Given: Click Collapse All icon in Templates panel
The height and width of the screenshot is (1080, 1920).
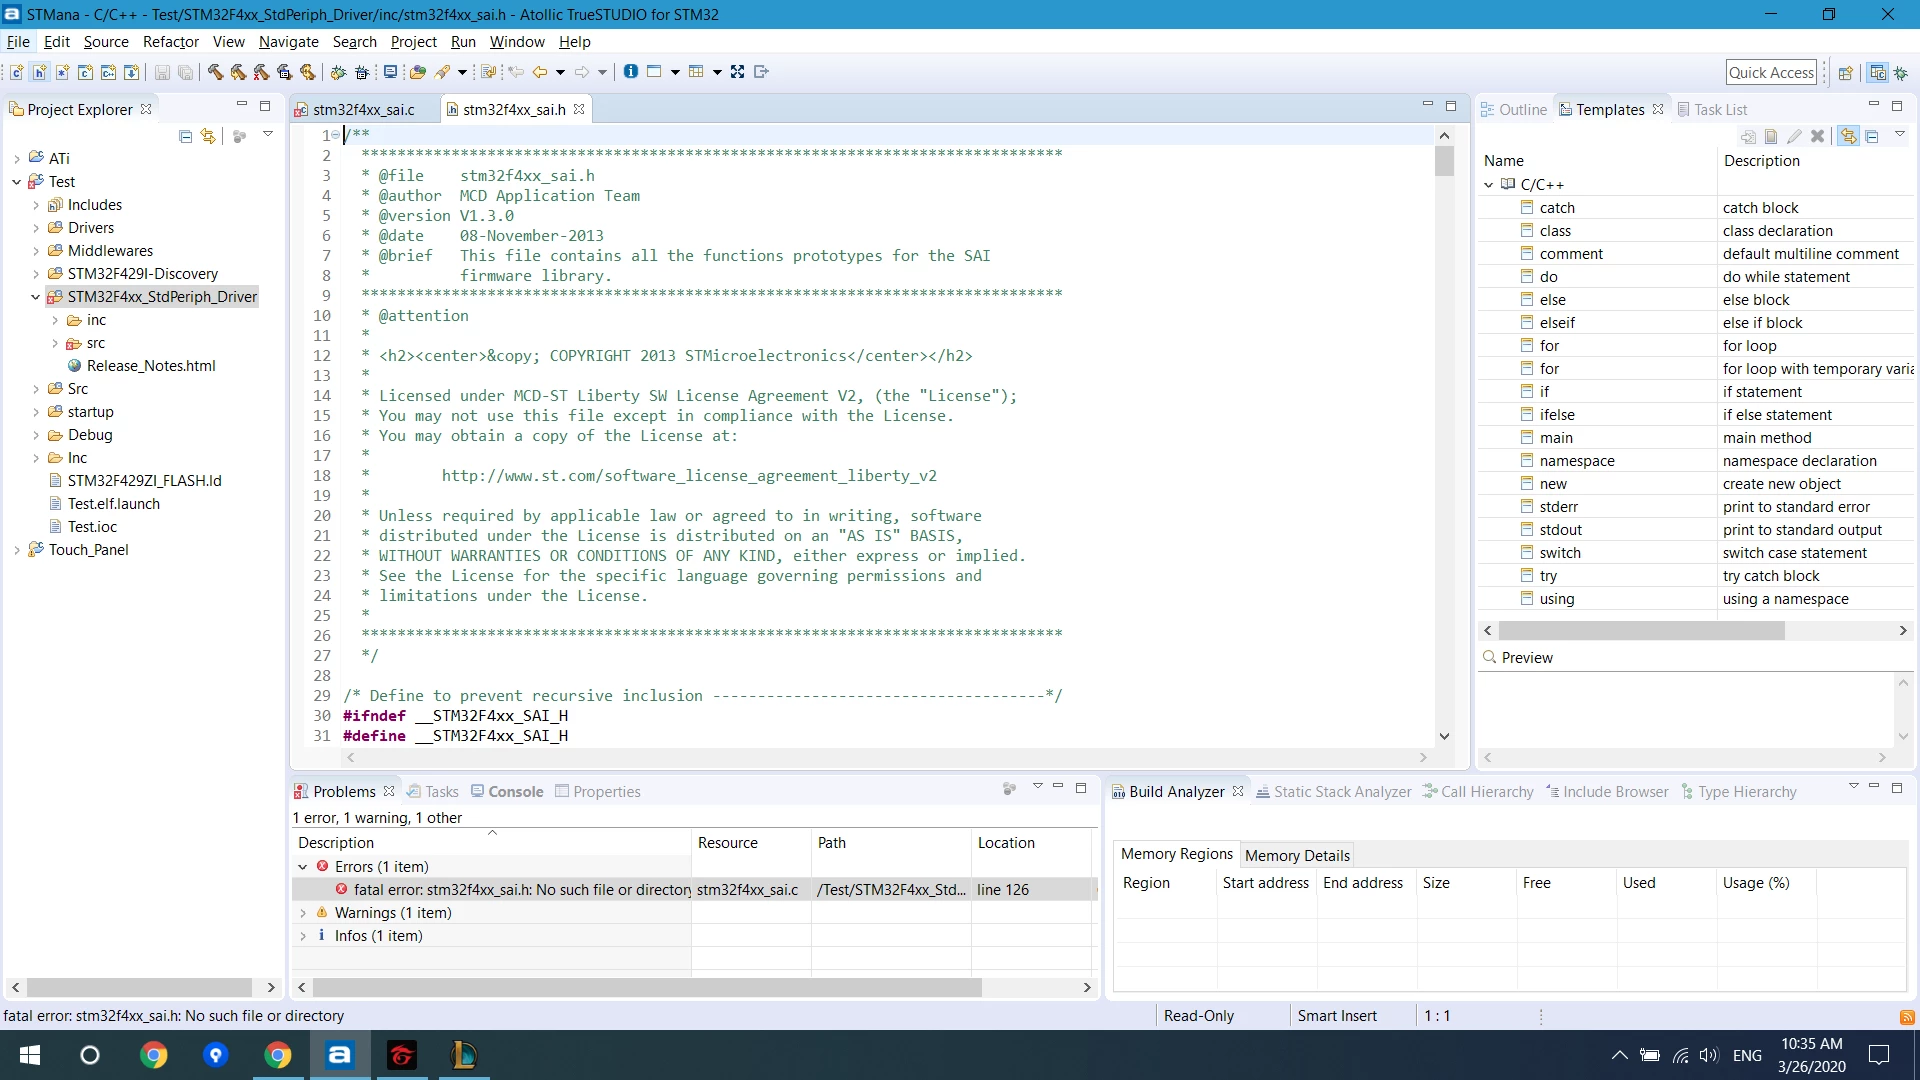Looking at the screenshot, I should [1872, 136].
